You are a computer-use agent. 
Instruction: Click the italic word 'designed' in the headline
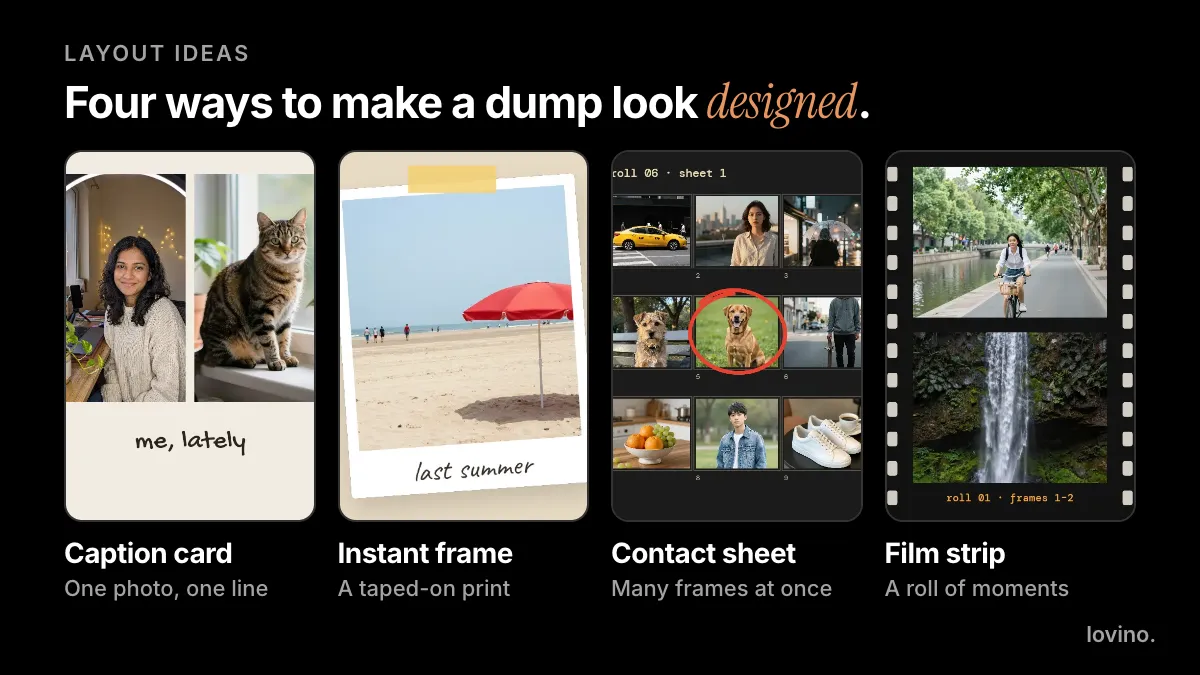point(782,102)
